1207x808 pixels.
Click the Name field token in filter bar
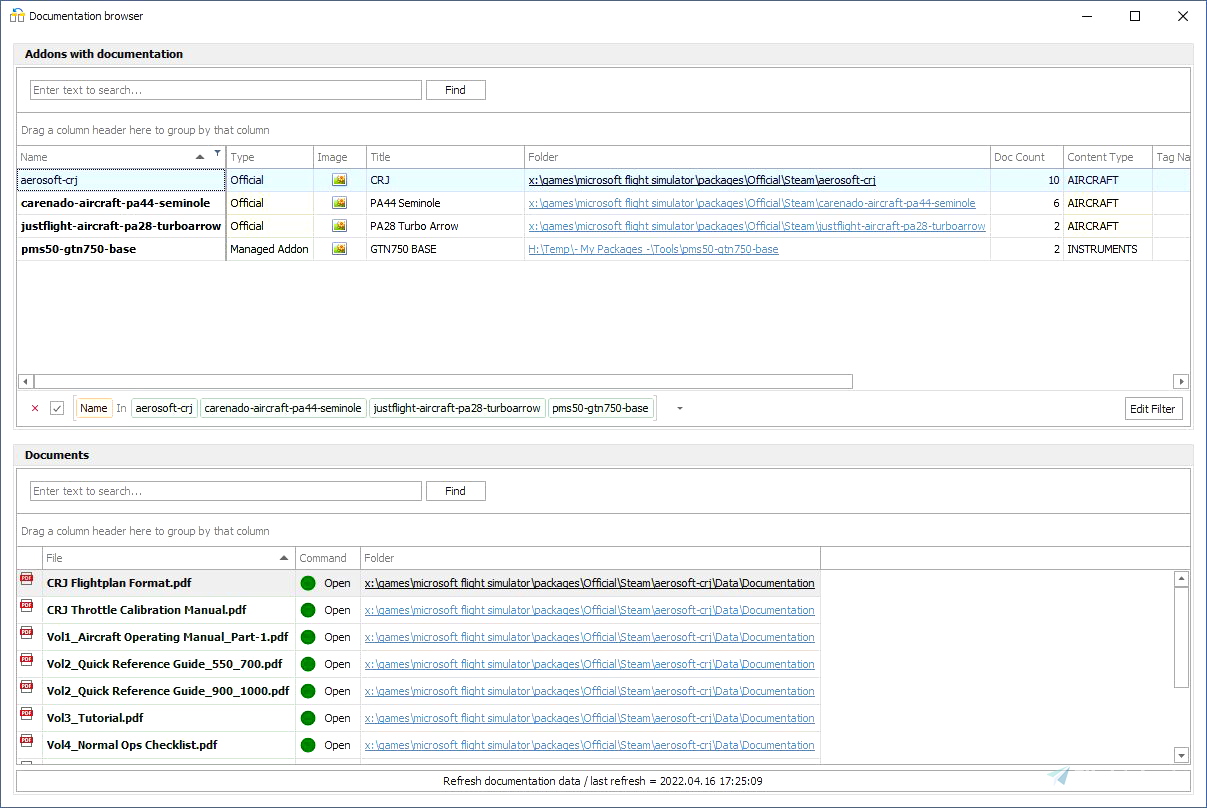(94, 408)
